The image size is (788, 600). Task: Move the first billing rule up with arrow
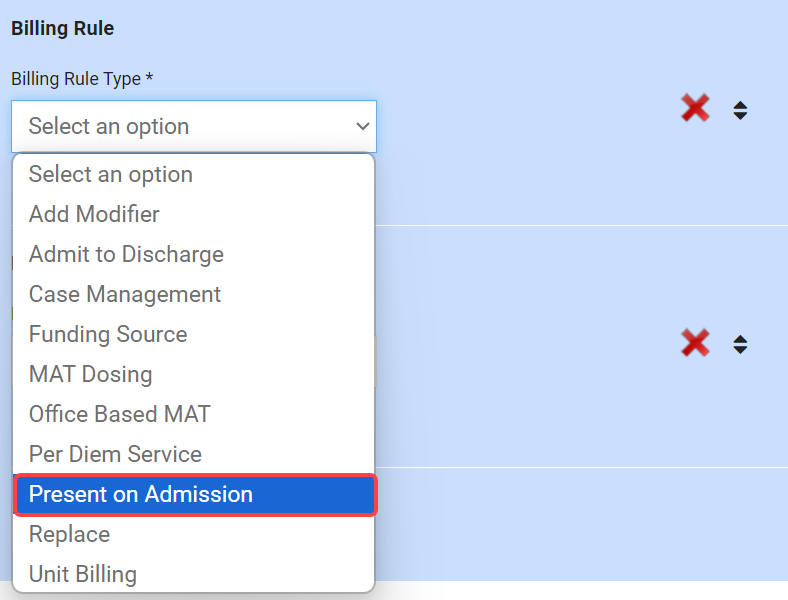[x=740, y=104]
